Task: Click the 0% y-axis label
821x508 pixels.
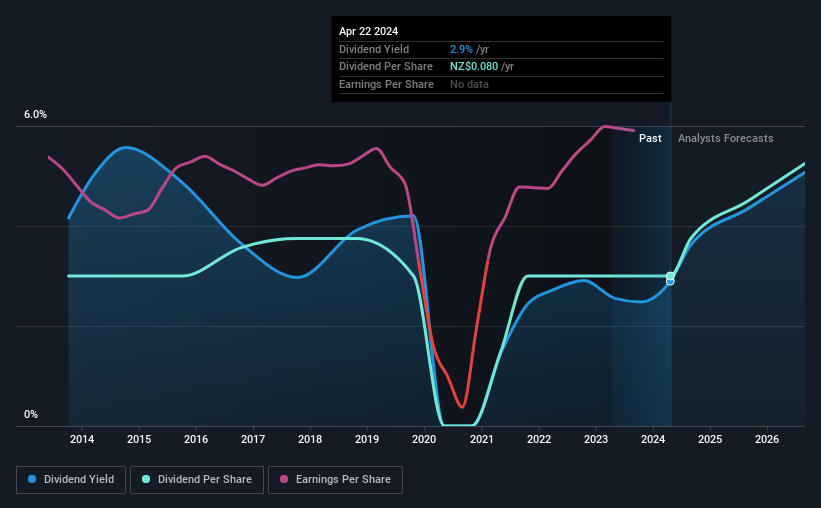Action: coord(31,414)
